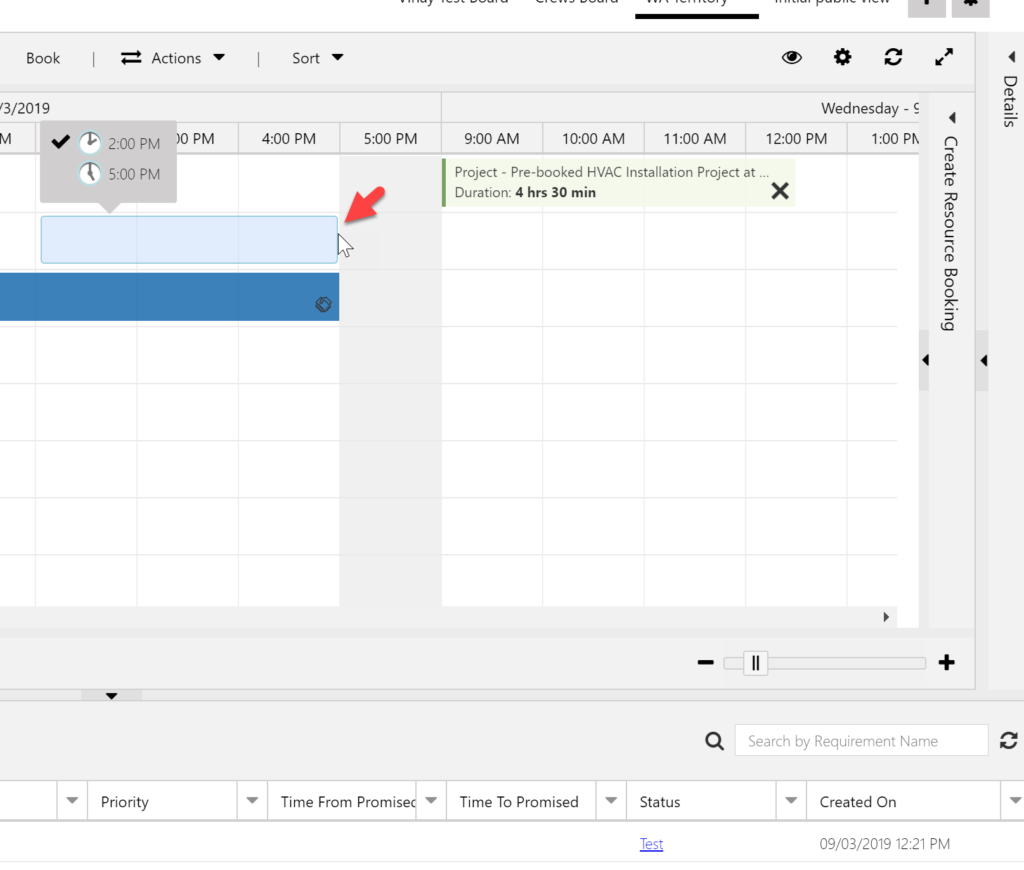Click the magnifying glass search icon
1024x870 pixels.
714,740
